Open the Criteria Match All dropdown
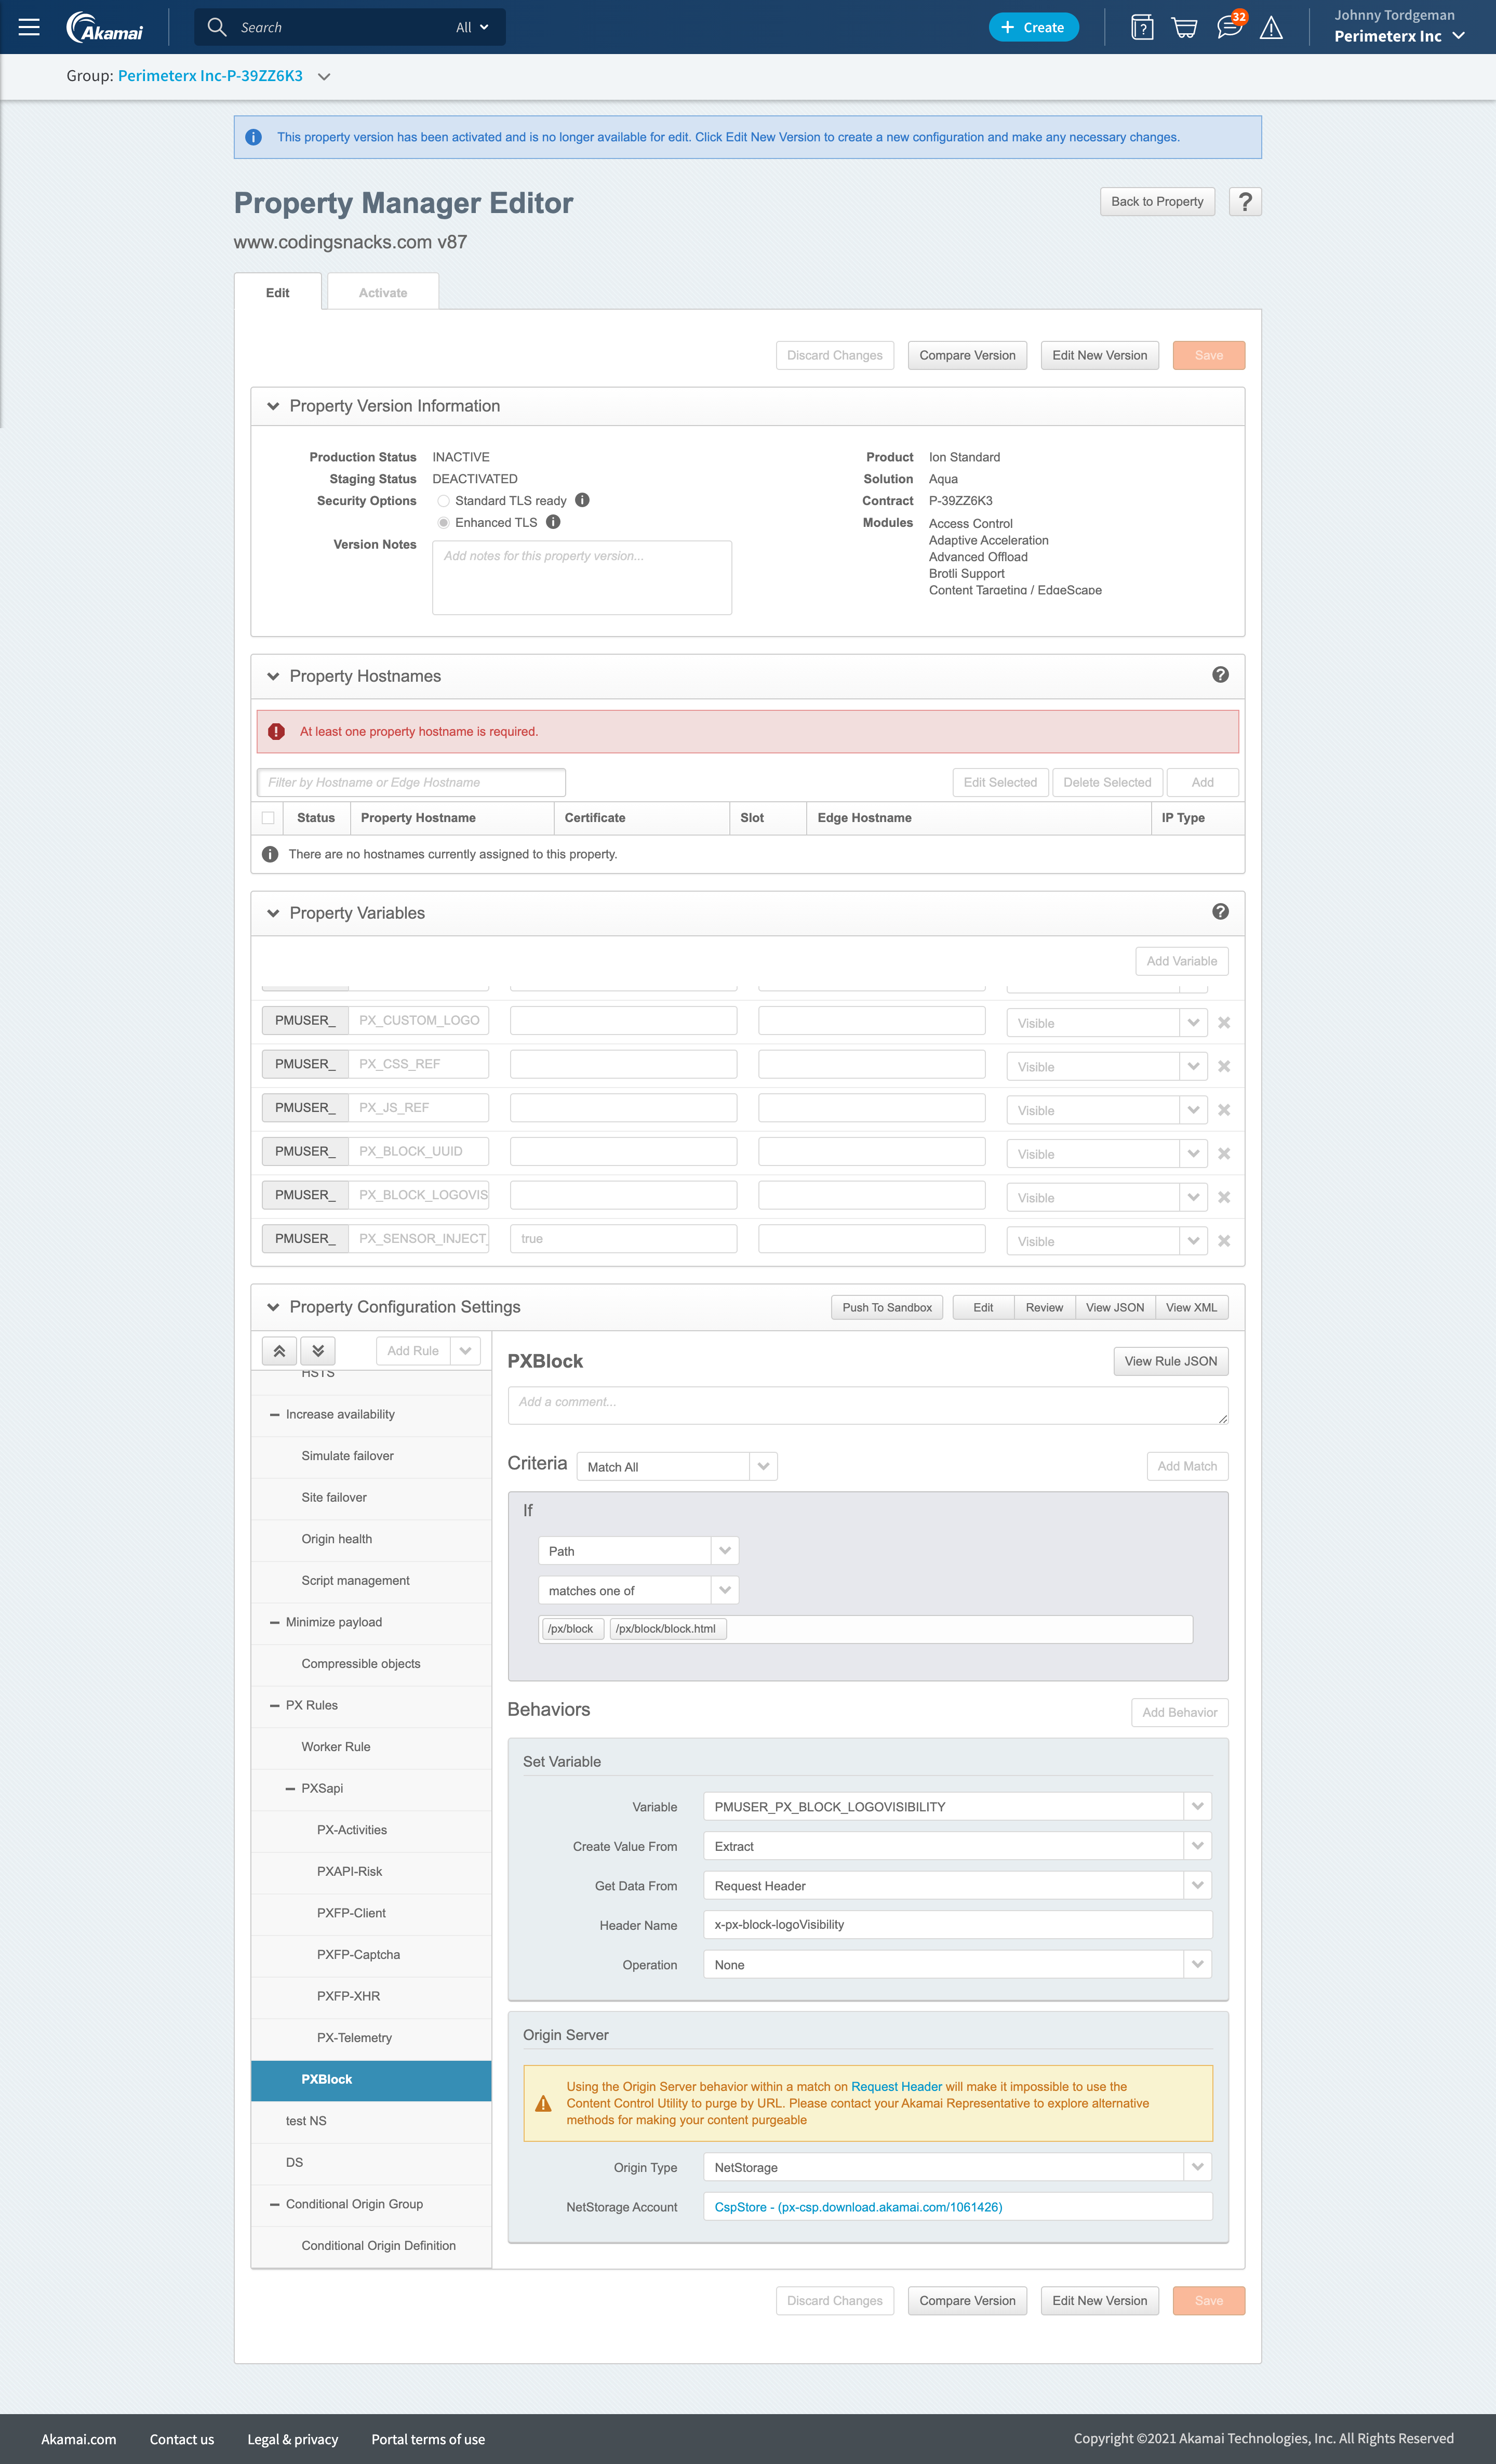Image resolution: width=1496 pixels, height=2464 pixels. click(676, 1467)
